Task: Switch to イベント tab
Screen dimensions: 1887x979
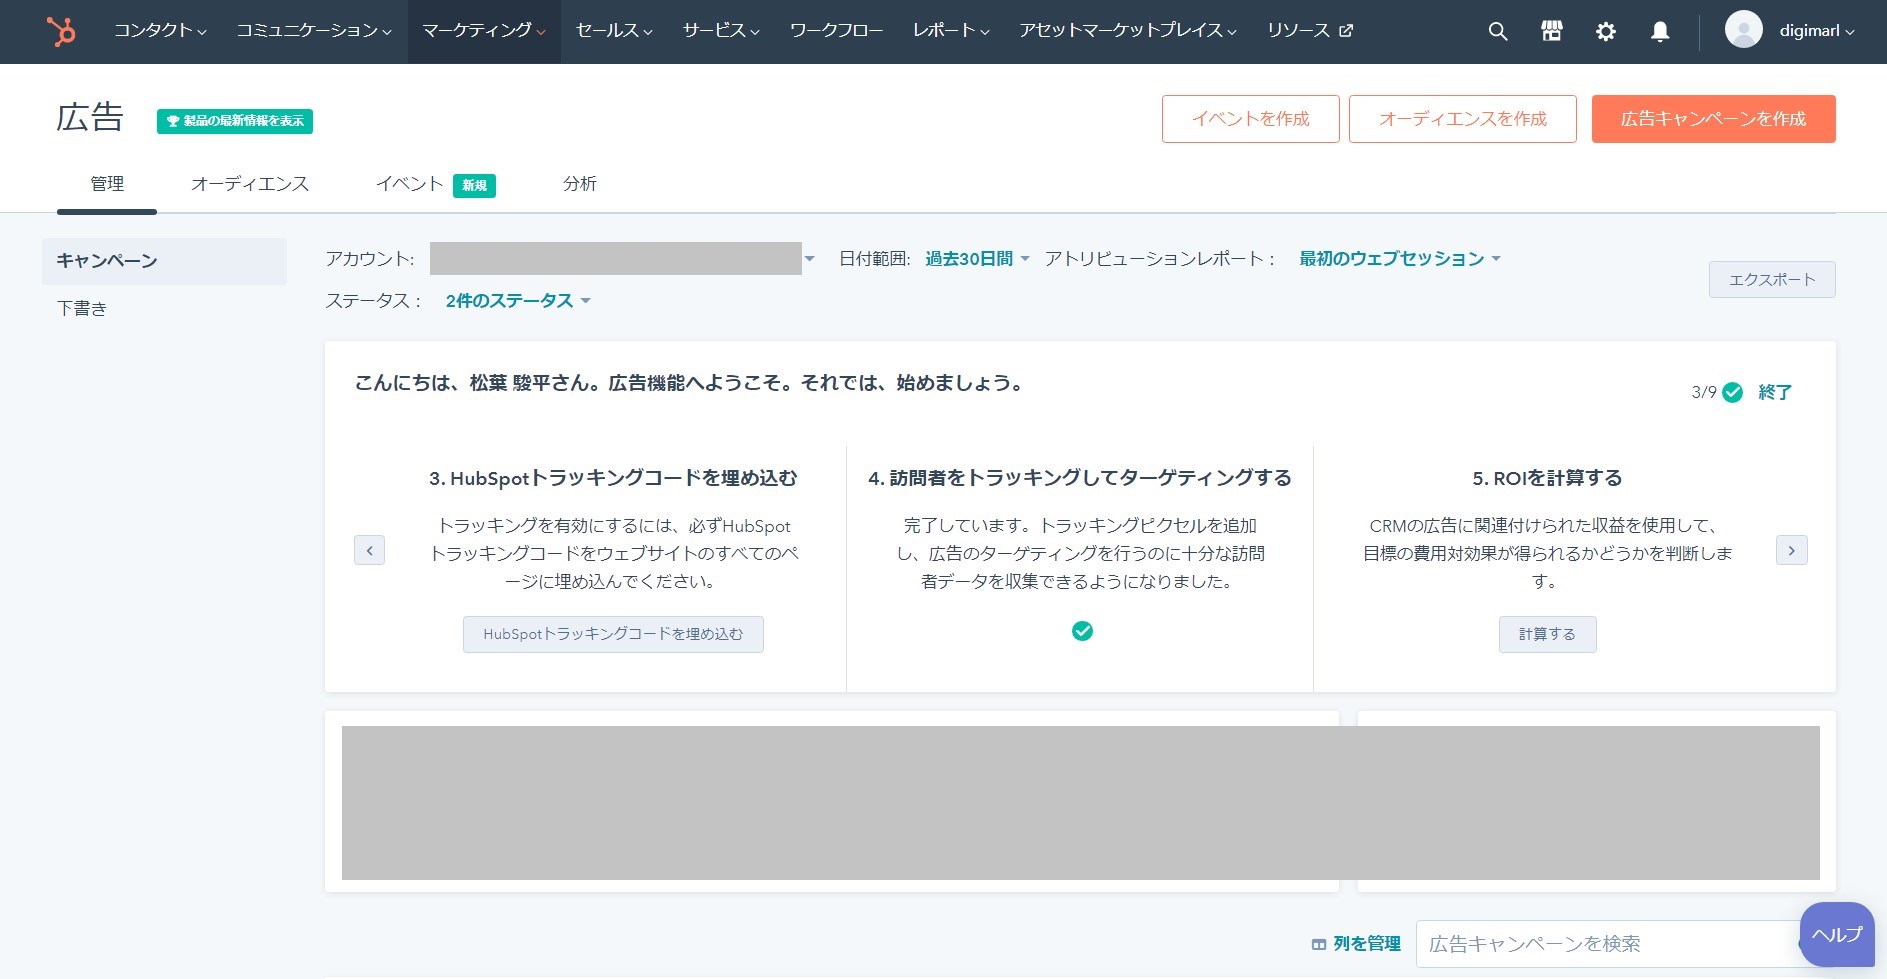Action: click(x=435, y=184)
